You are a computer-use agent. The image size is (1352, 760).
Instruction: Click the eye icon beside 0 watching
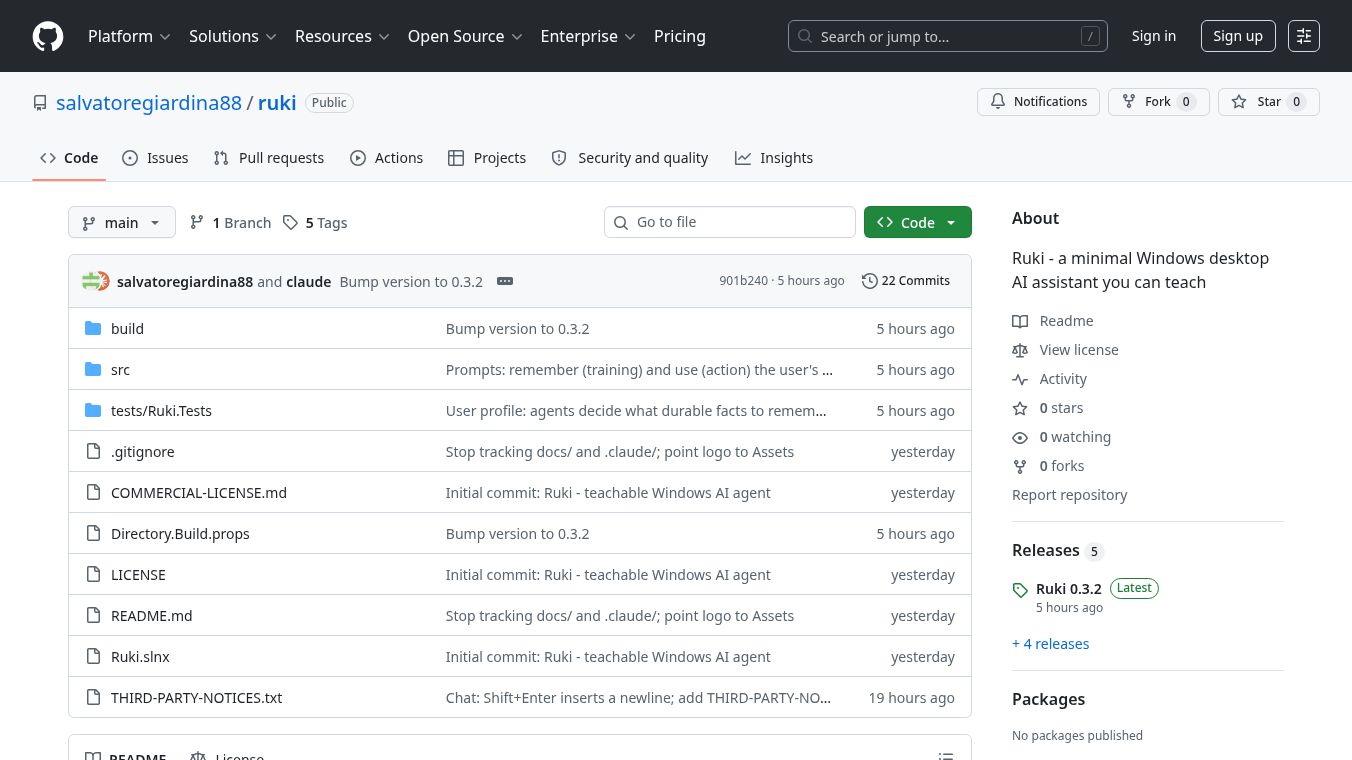(1020, 437)
